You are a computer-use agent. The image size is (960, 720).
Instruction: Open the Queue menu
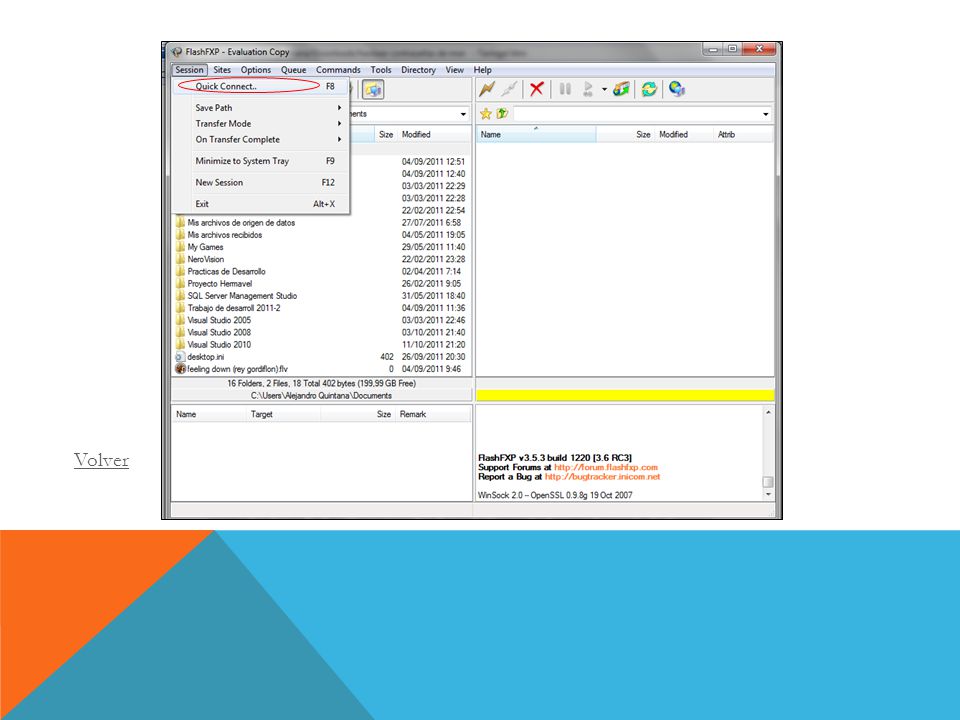click(293, 70)
